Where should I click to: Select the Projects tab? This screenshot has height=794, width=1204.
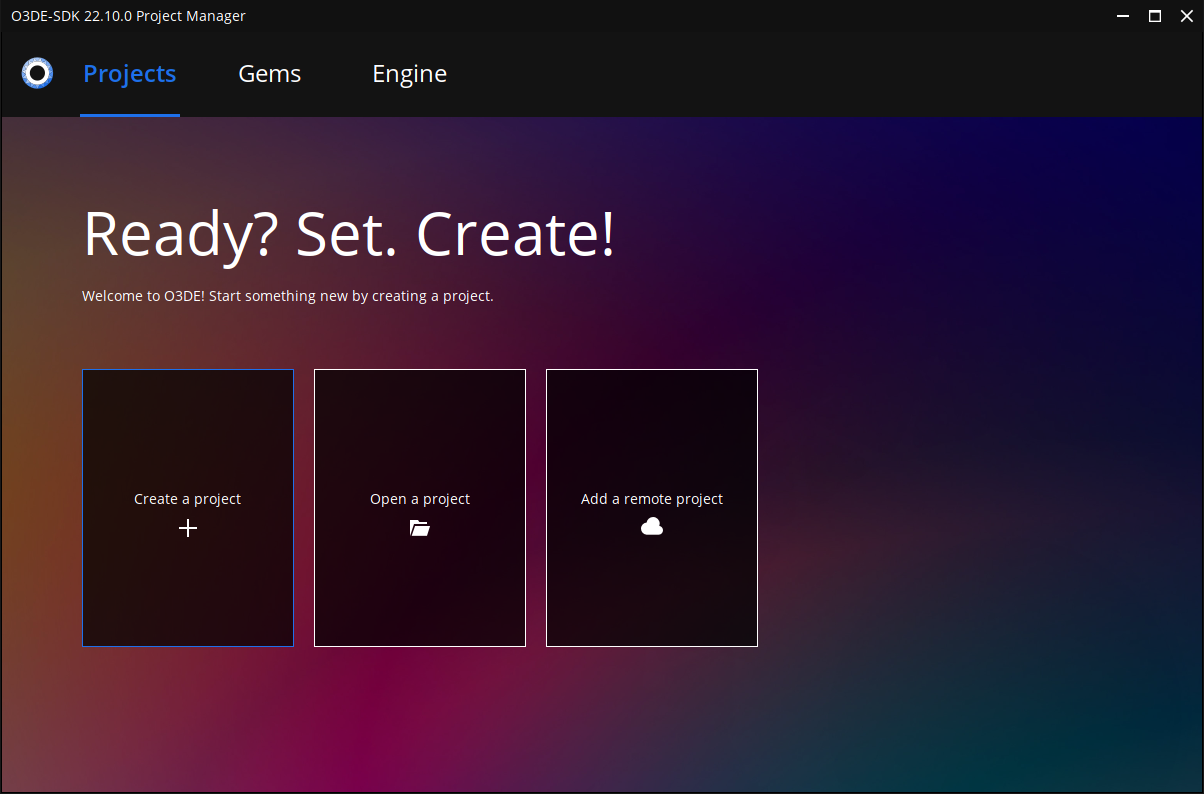(x=129, y=73)
